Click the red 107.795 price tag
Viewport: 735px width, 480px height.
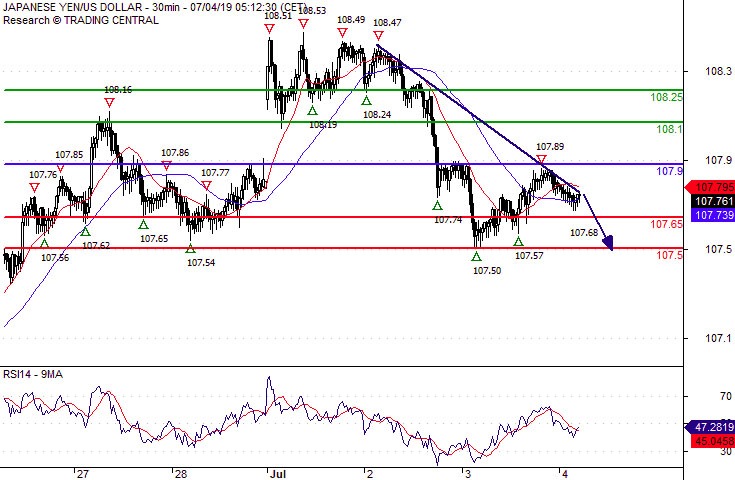710,188
